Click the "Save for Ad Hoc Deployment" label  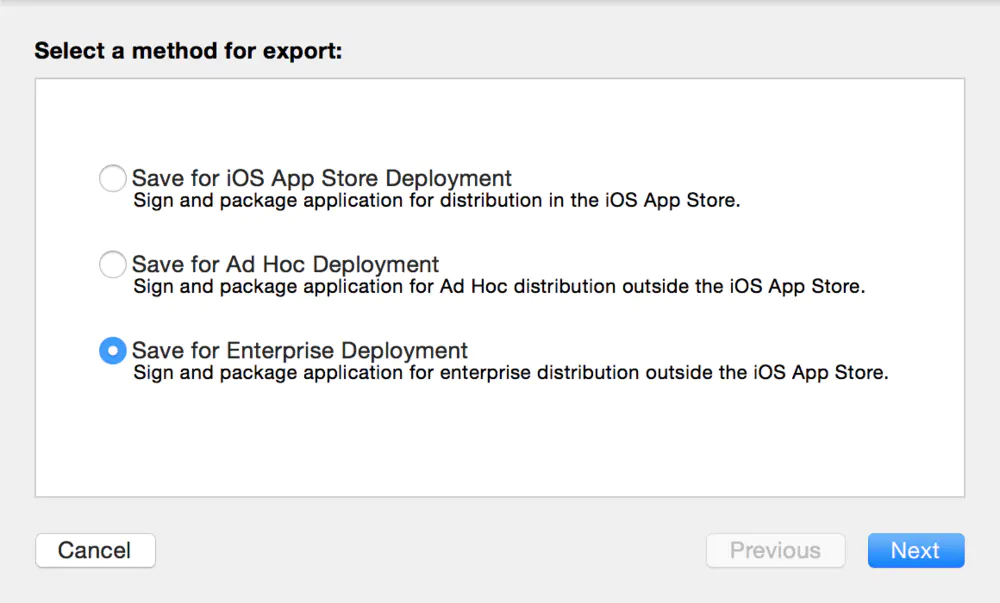[x=285, y=264]
